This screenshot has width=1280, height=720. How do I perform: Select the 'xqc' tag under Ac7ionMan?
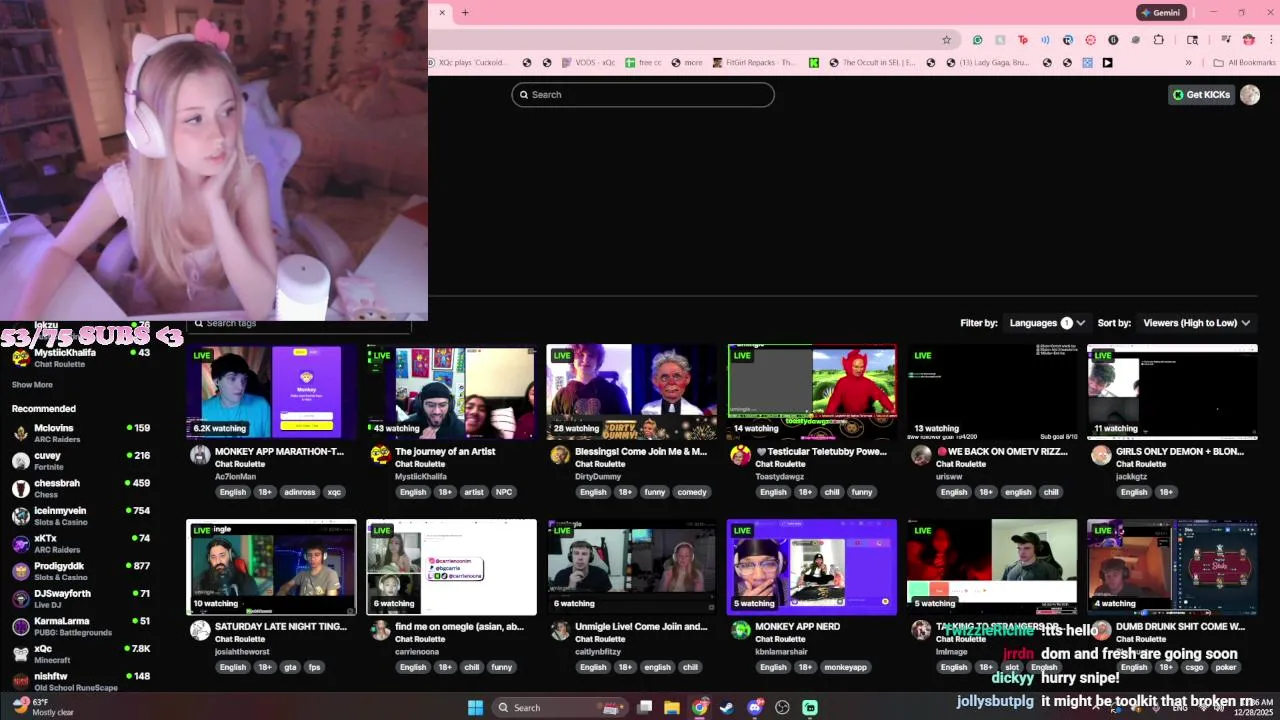pos(334,492)
